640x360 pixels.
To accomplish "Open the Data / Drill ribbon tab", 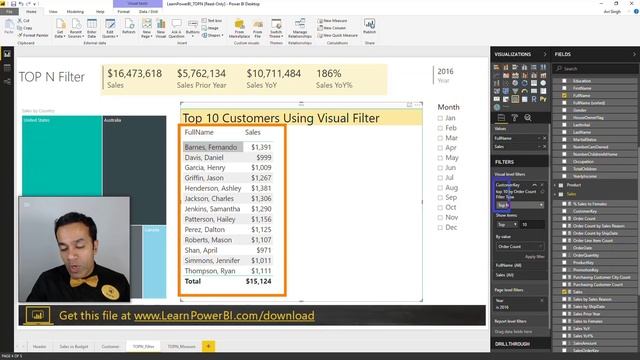I will [x=149, y=12].
